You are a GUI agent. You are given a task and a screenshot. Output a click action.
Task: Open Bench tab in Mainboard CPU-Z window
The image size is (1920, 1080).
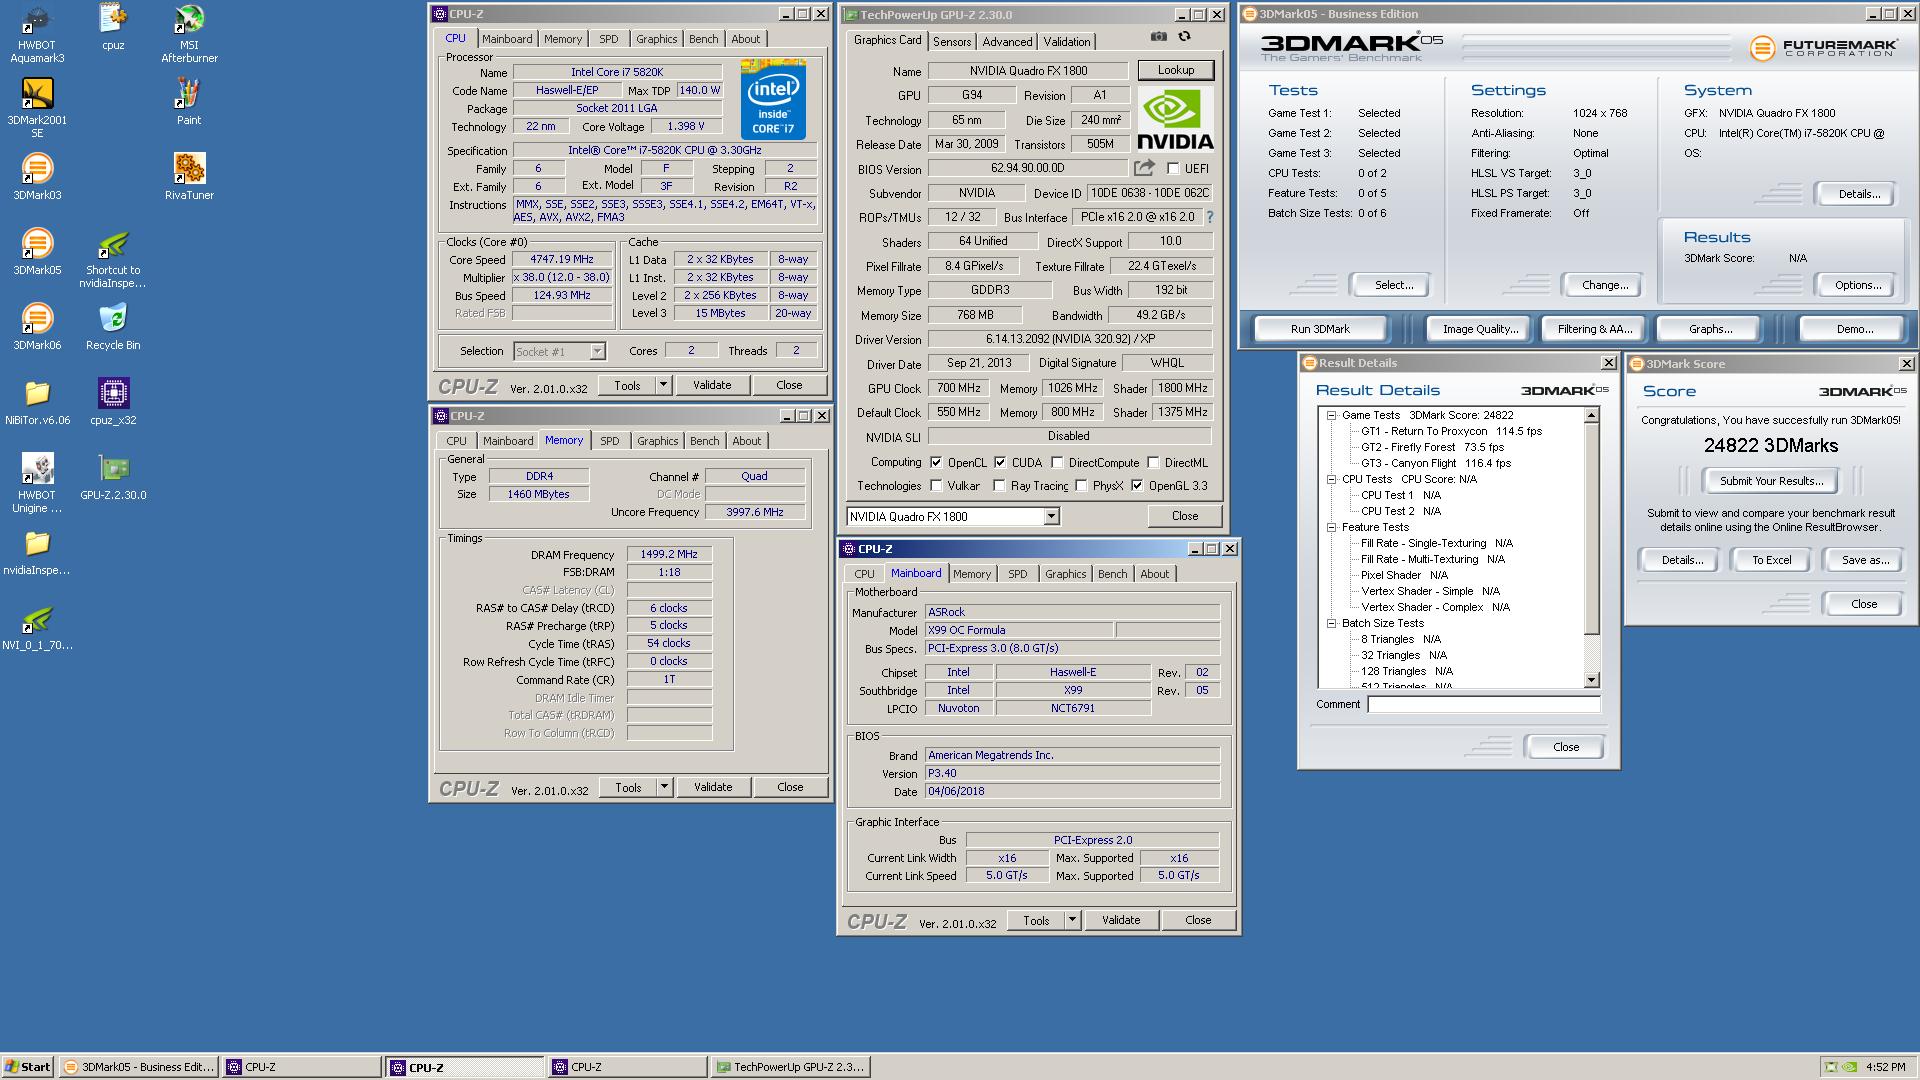[x=1113, y=574]
